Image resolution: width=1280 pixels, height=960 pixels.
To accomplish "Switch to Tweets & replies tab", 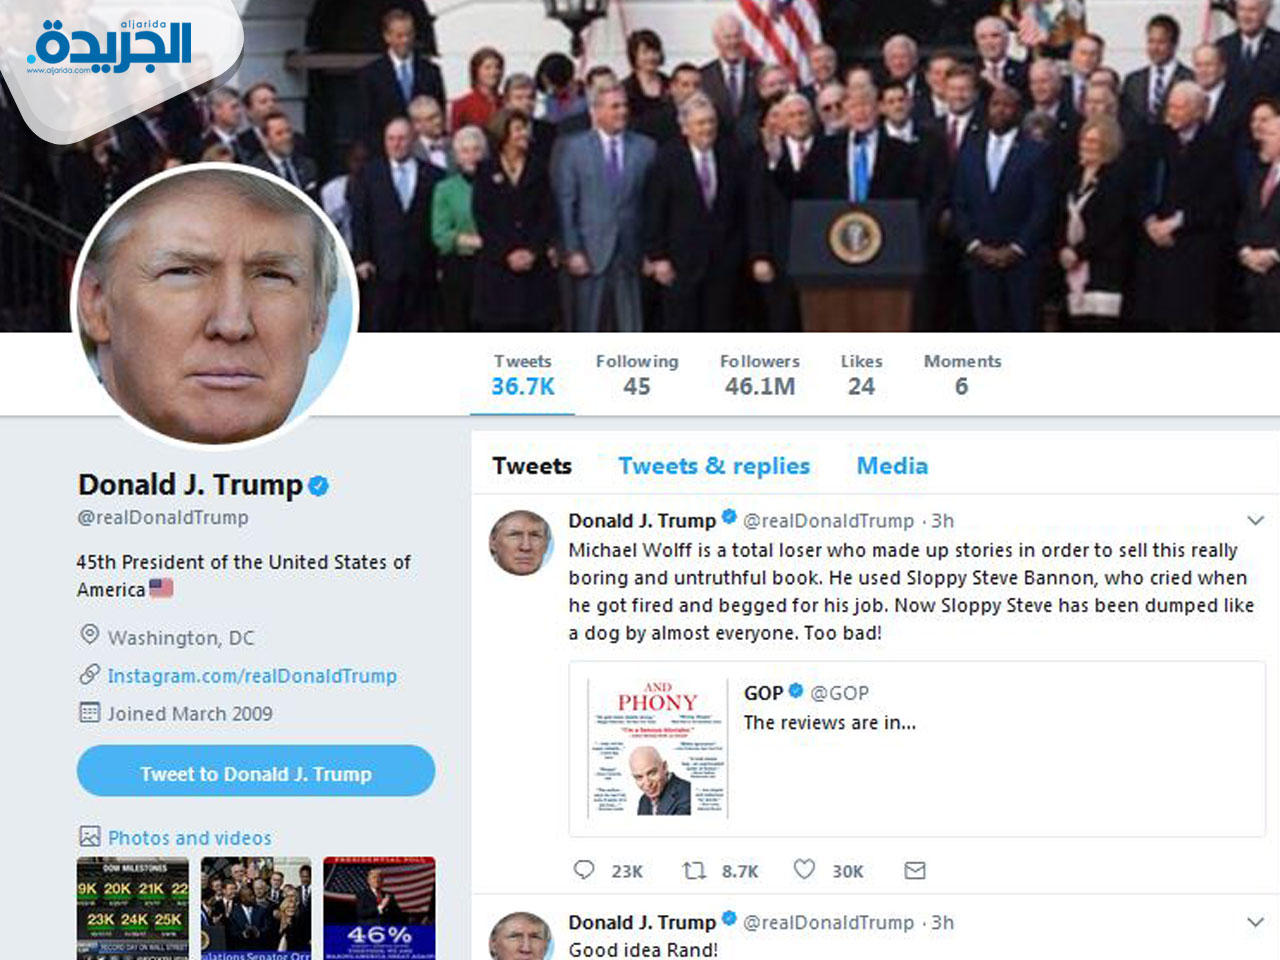I will 714,466.
